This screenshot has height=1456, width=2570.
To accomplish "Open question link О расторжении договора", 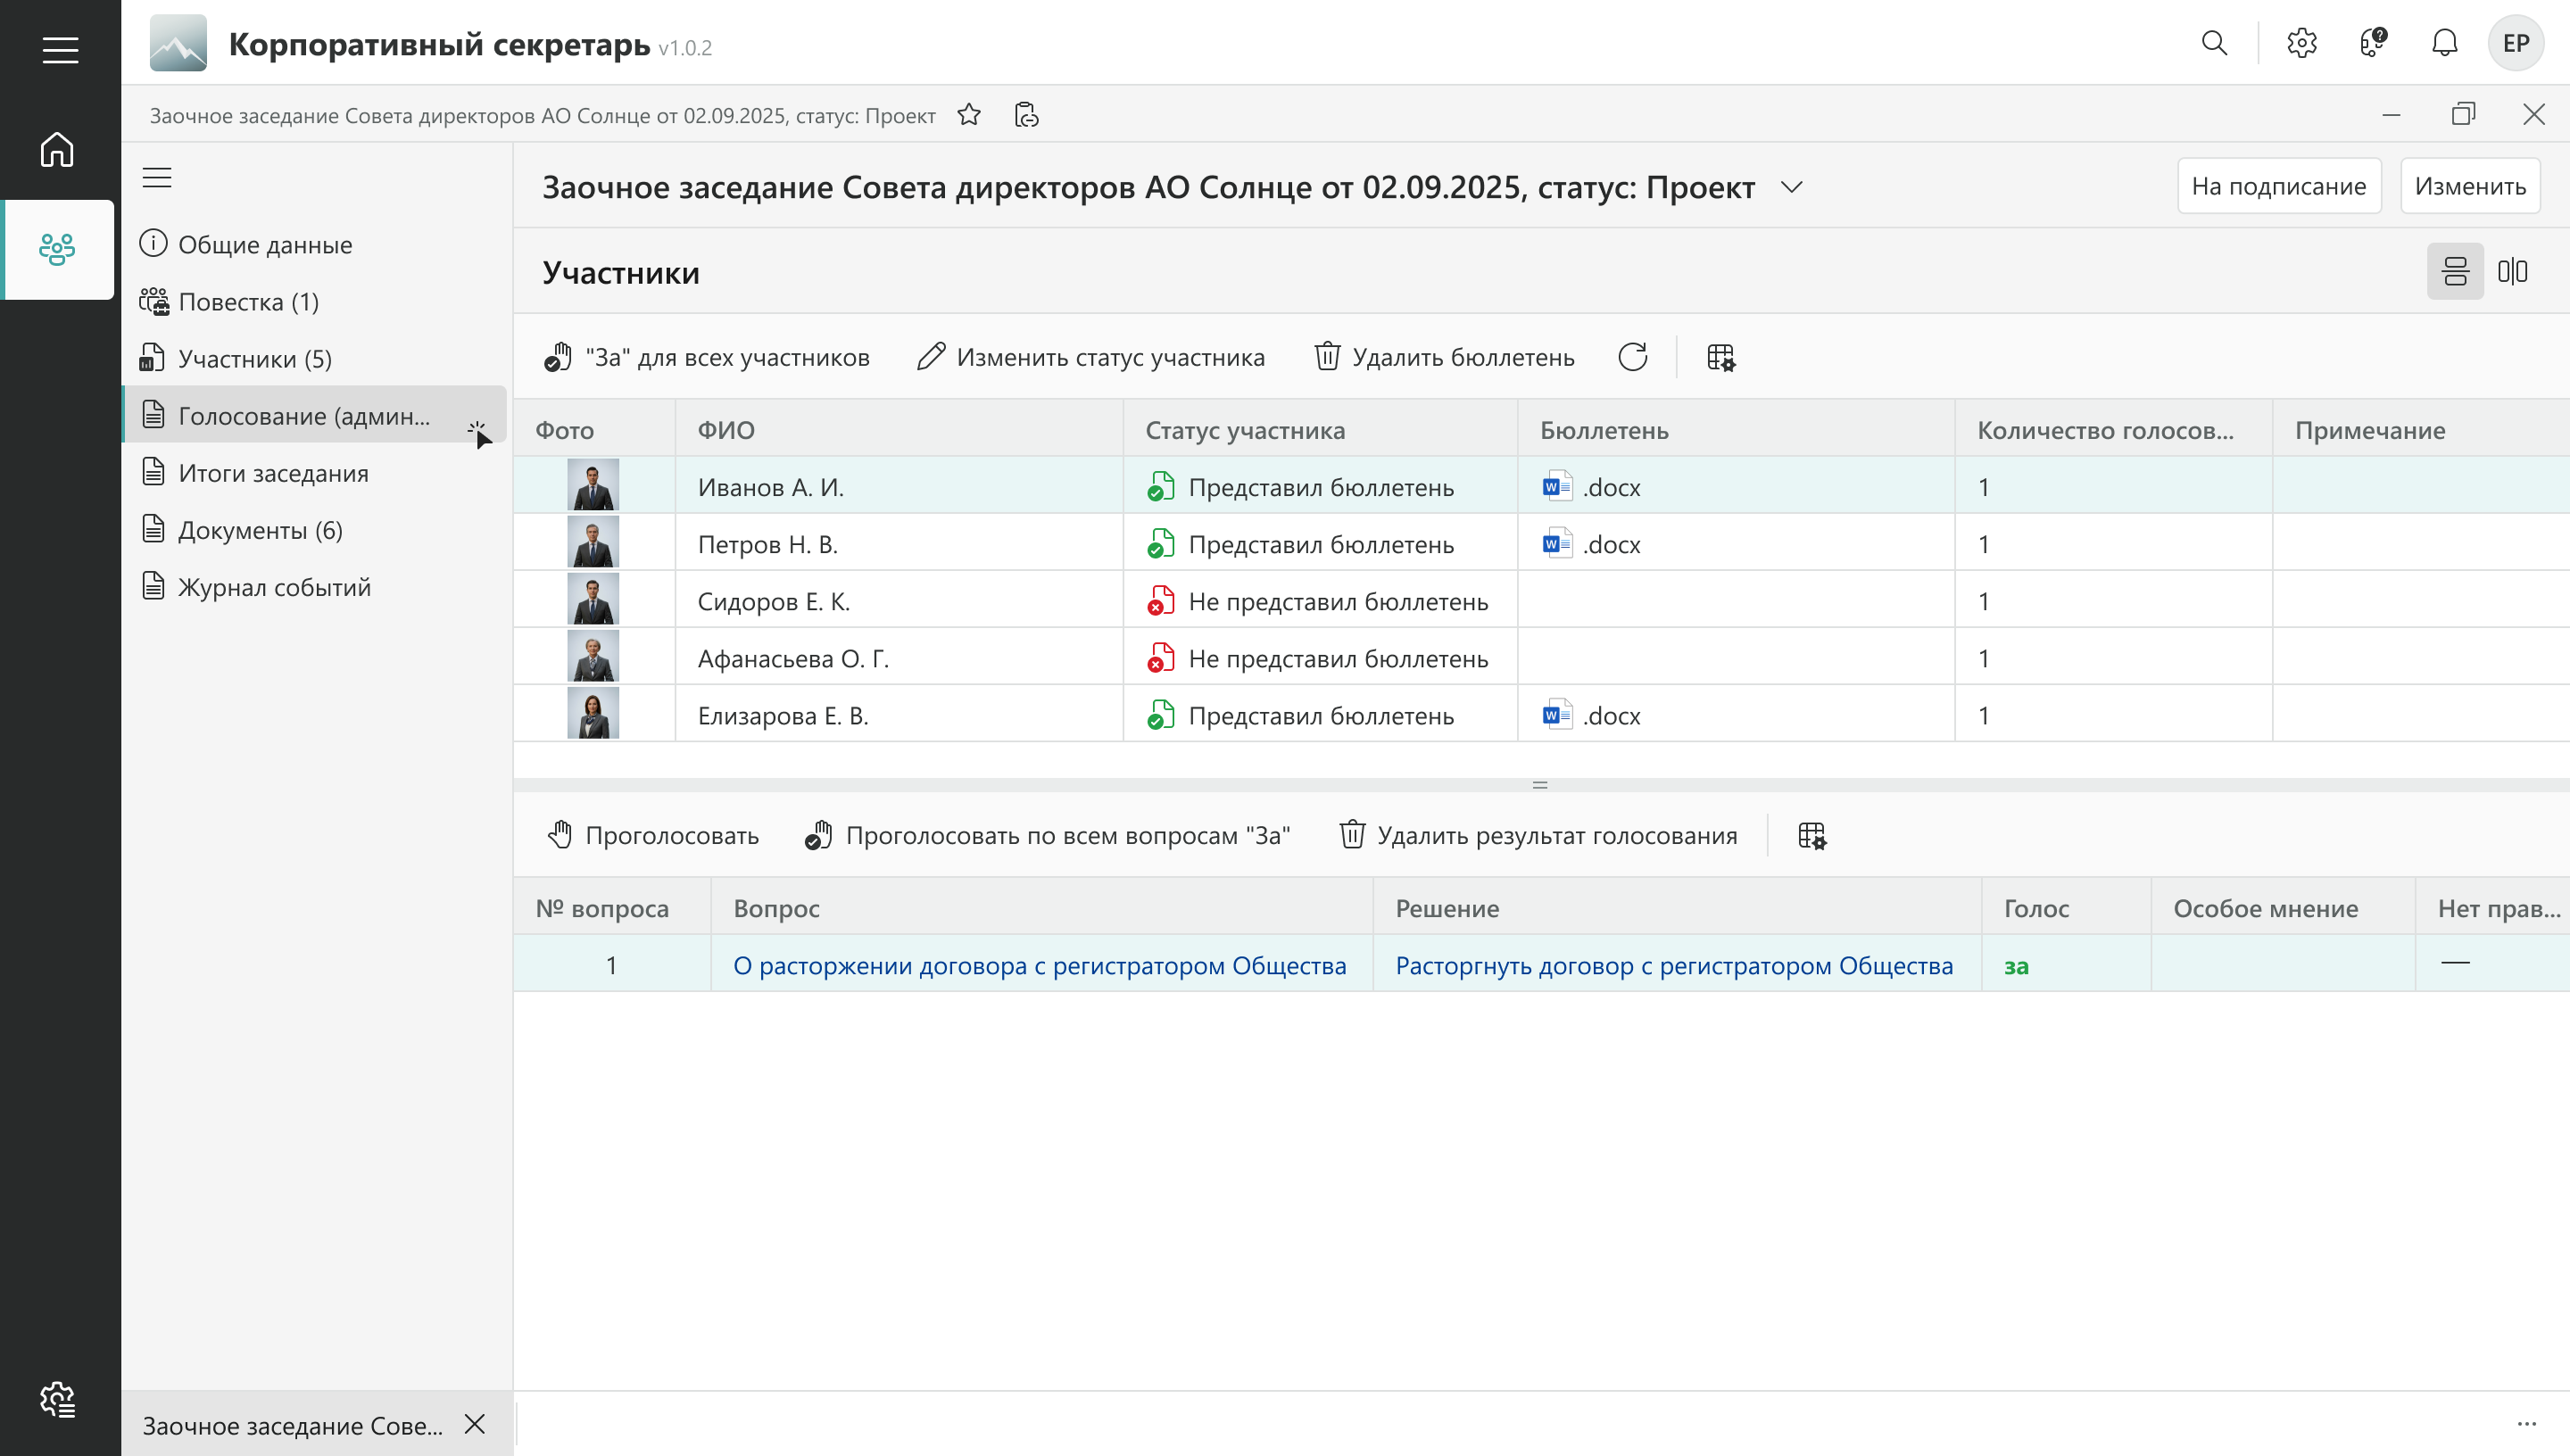I will click(x=1039, y=965).
